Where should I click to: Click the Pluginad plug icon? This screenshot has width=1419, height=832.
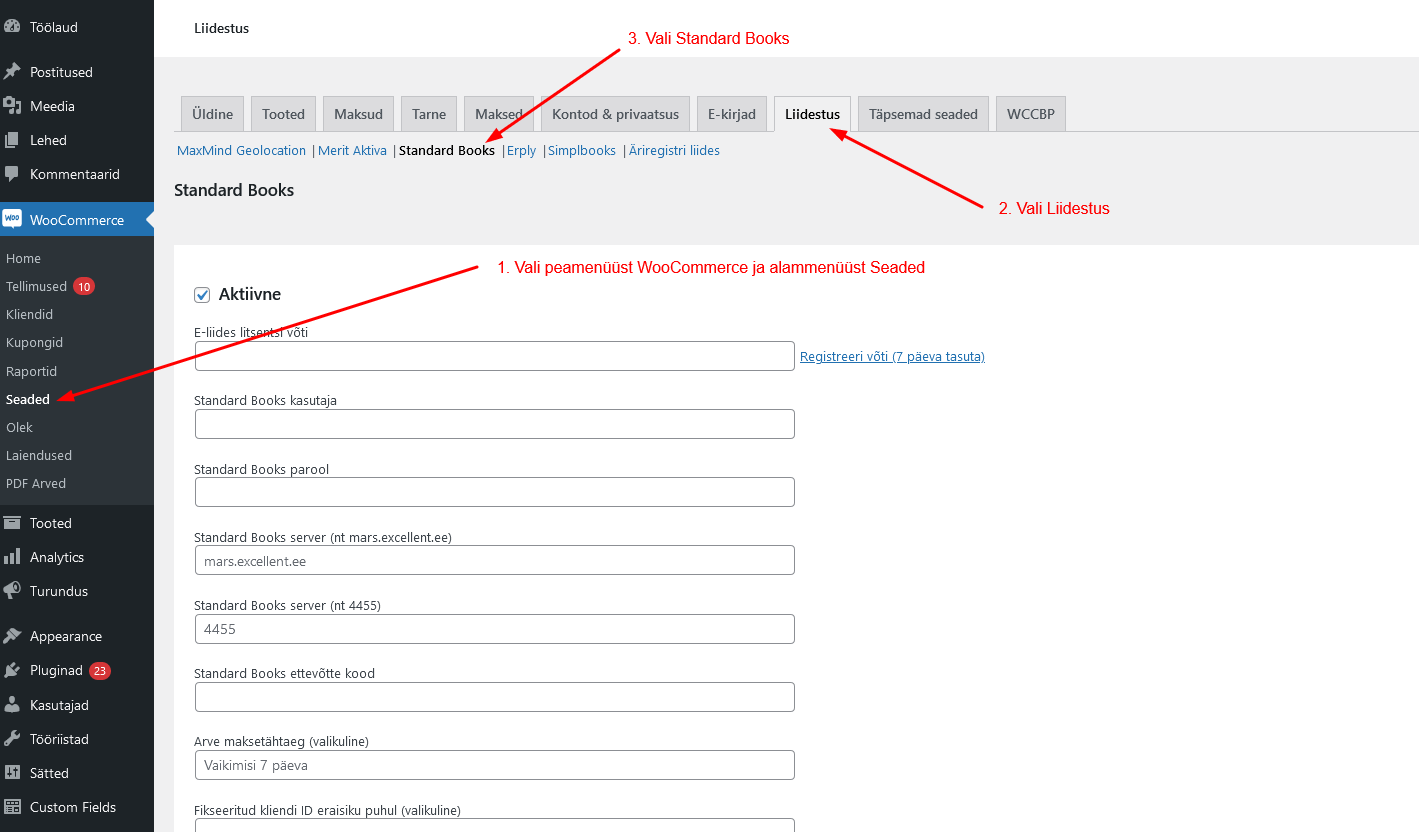(x=12, y=670)
